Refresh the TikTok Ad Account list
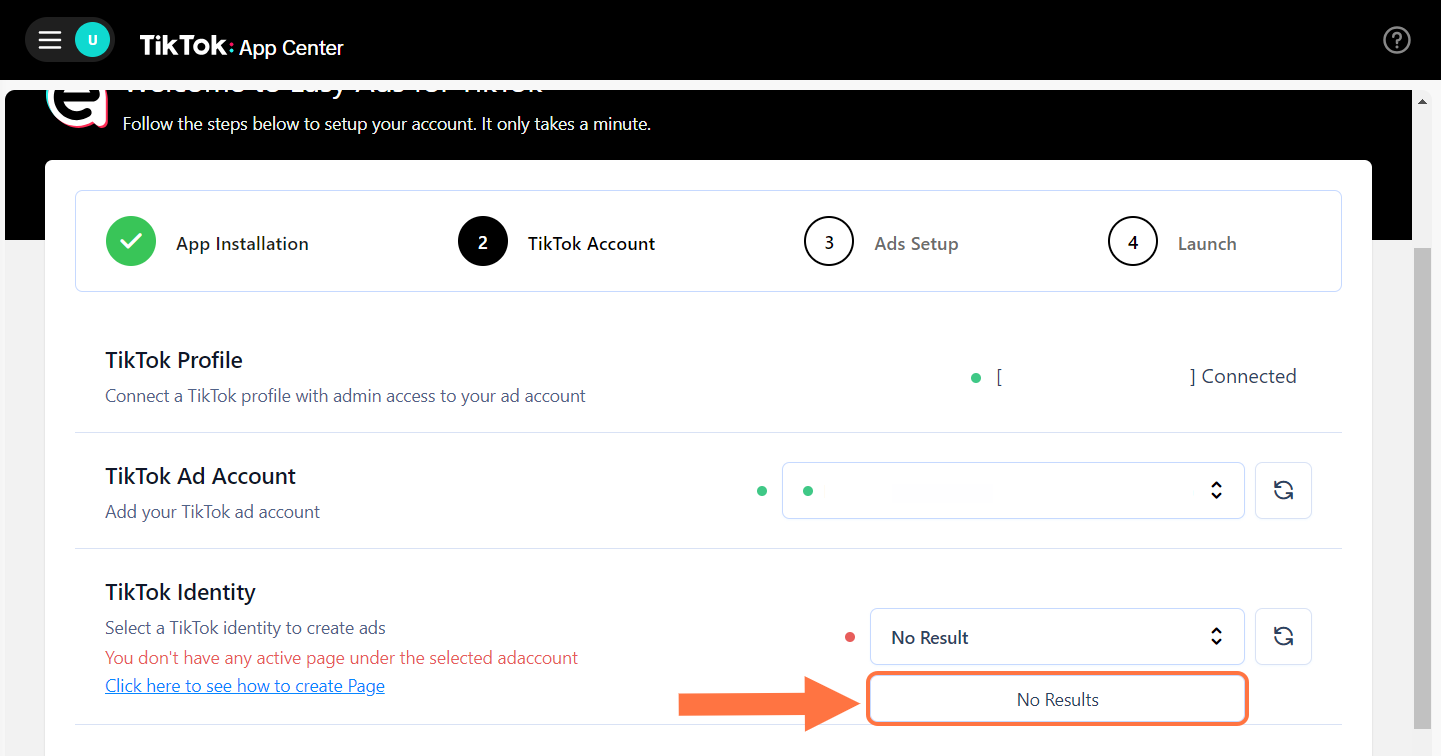Image resolution: width=1441 pixels, height=756 pixels. pos(1283,490)
